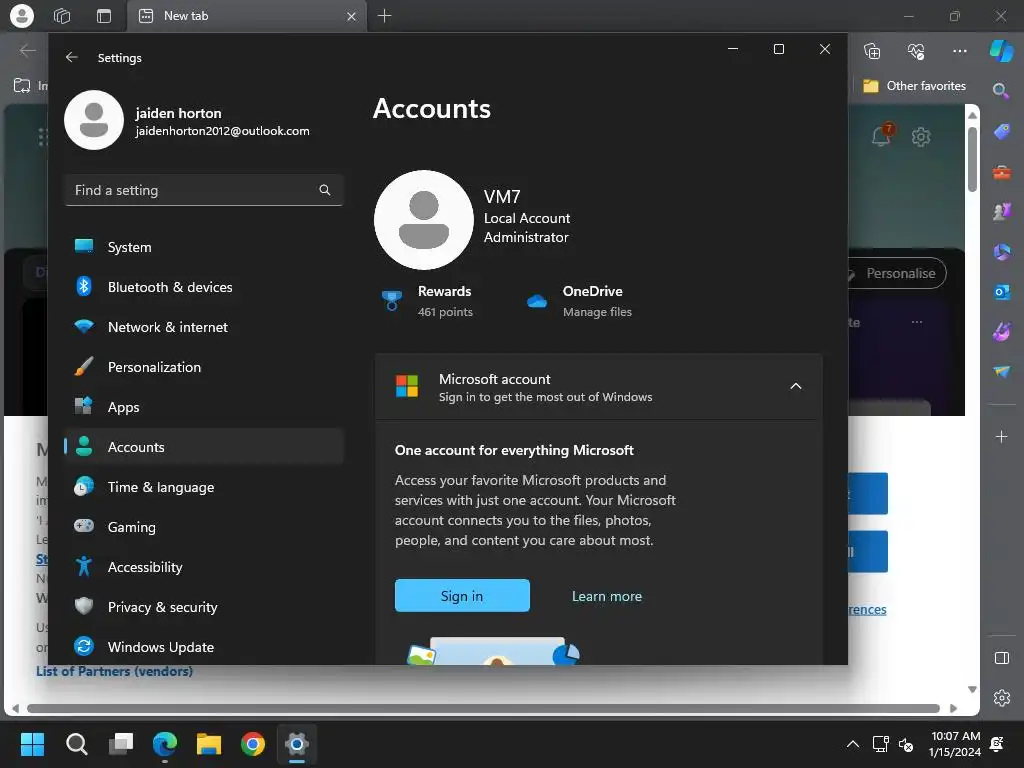The height and width of the screenshot is (768, 1024).
Task: Open List of Partners (vendors) link
Action: pyautogui.click(x=114, y=671)
